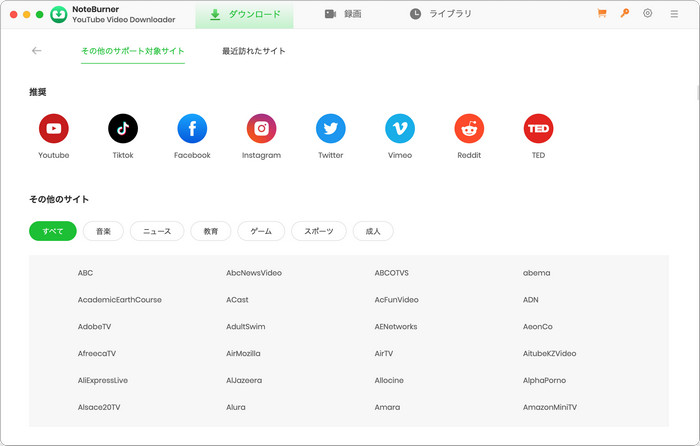Open the Vimeo site icon
700x446 pixels.
click(x=400, y=129)
